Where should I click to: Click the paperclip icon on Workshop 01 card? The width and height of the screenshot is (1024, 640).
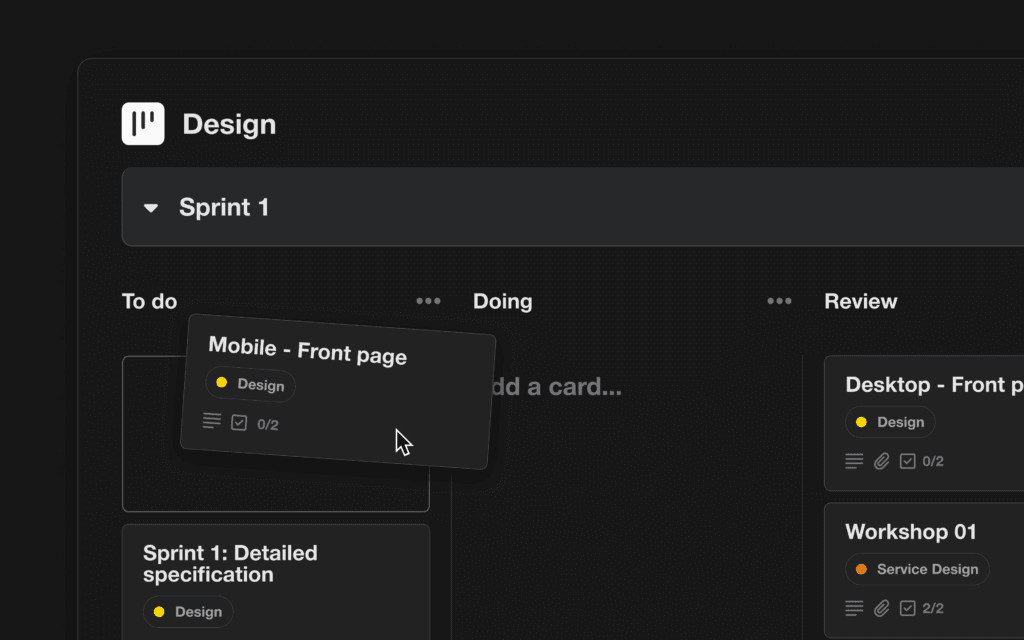pyautogui.click(x=881, y=608)
